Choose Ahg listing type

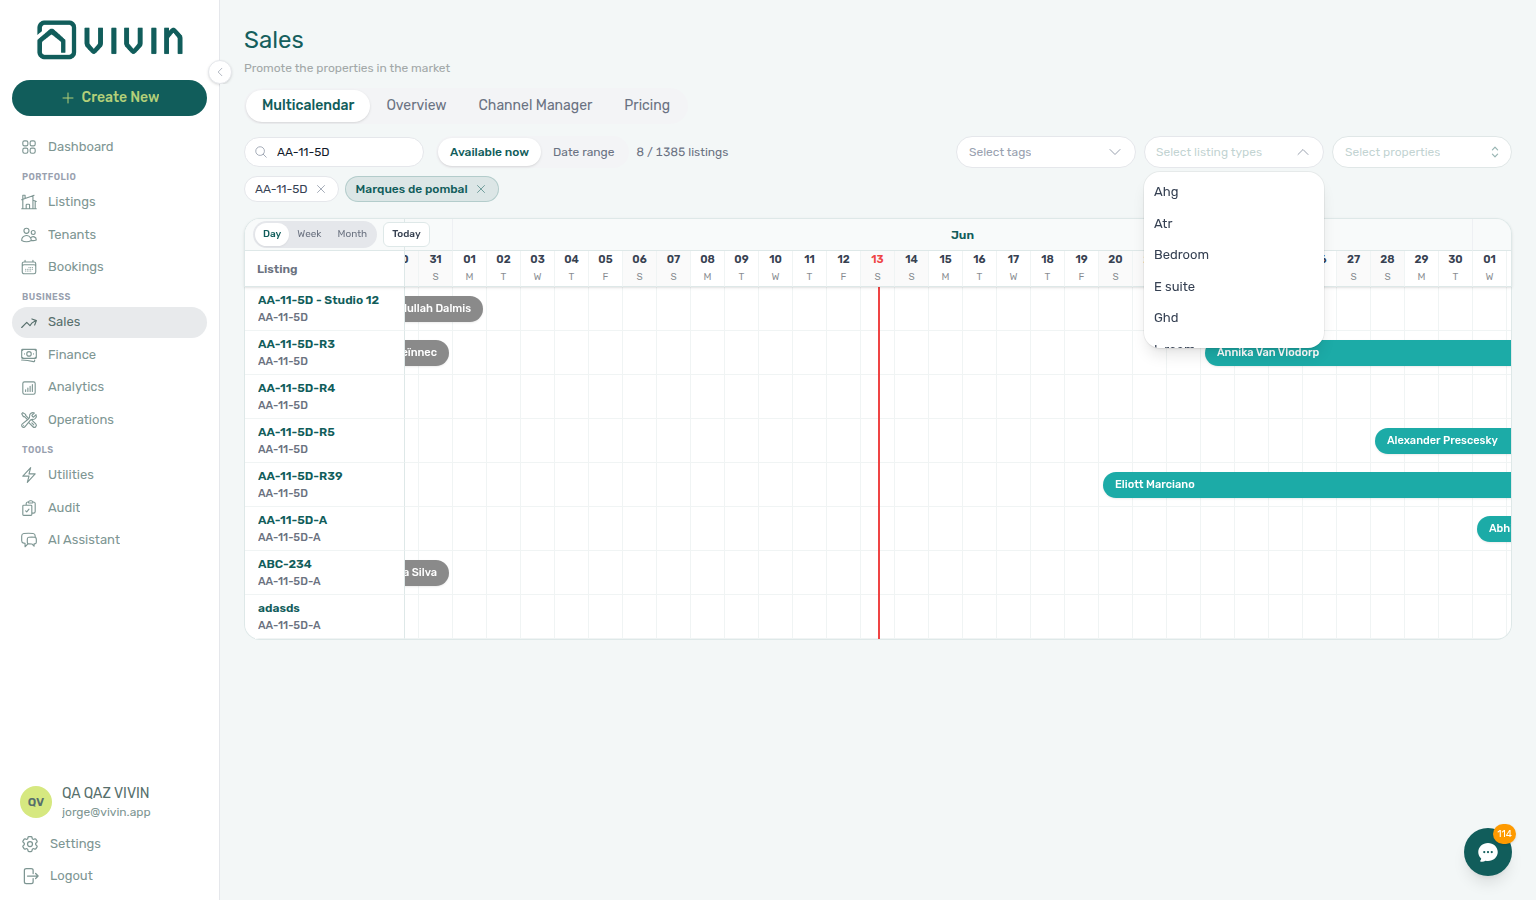1234,192
